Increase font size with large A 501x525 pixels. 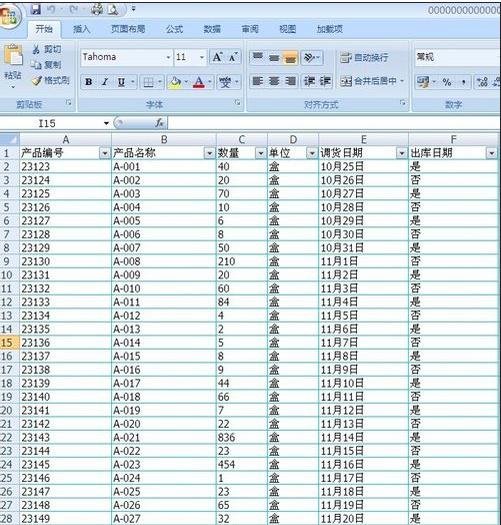(x=217, y=57)
